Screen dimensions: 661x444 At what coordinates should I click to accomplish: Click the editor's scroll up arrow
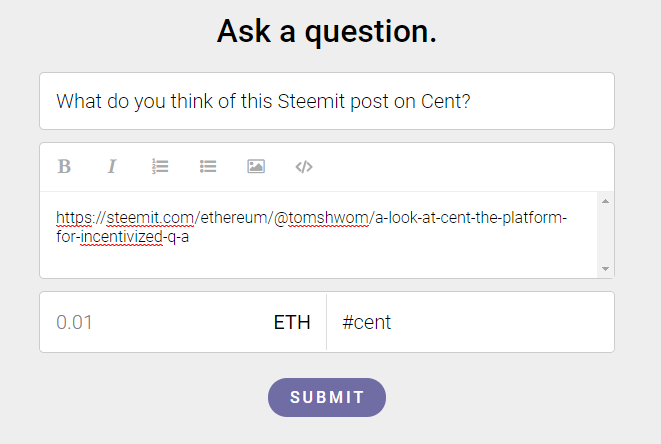[605, 201]
